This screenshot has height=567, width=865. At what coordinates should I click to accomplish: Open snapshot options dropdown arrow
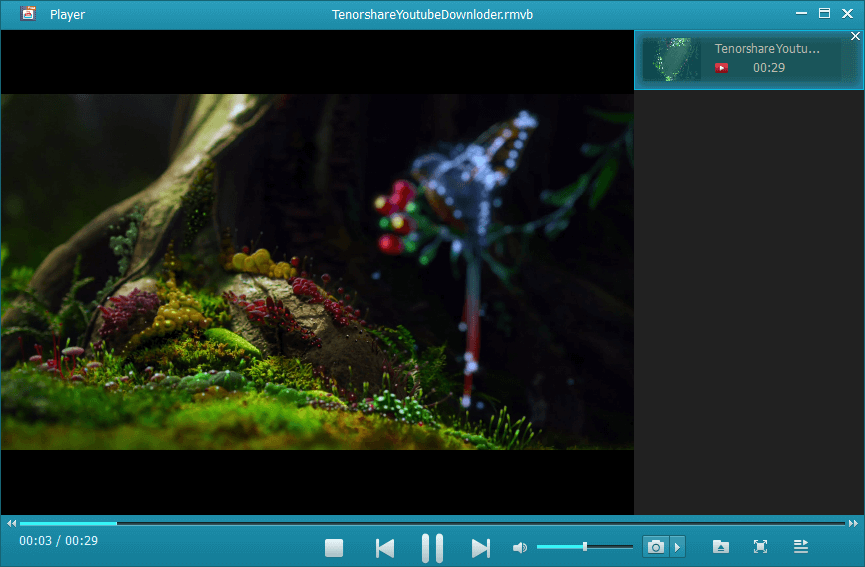click(677, 547)
